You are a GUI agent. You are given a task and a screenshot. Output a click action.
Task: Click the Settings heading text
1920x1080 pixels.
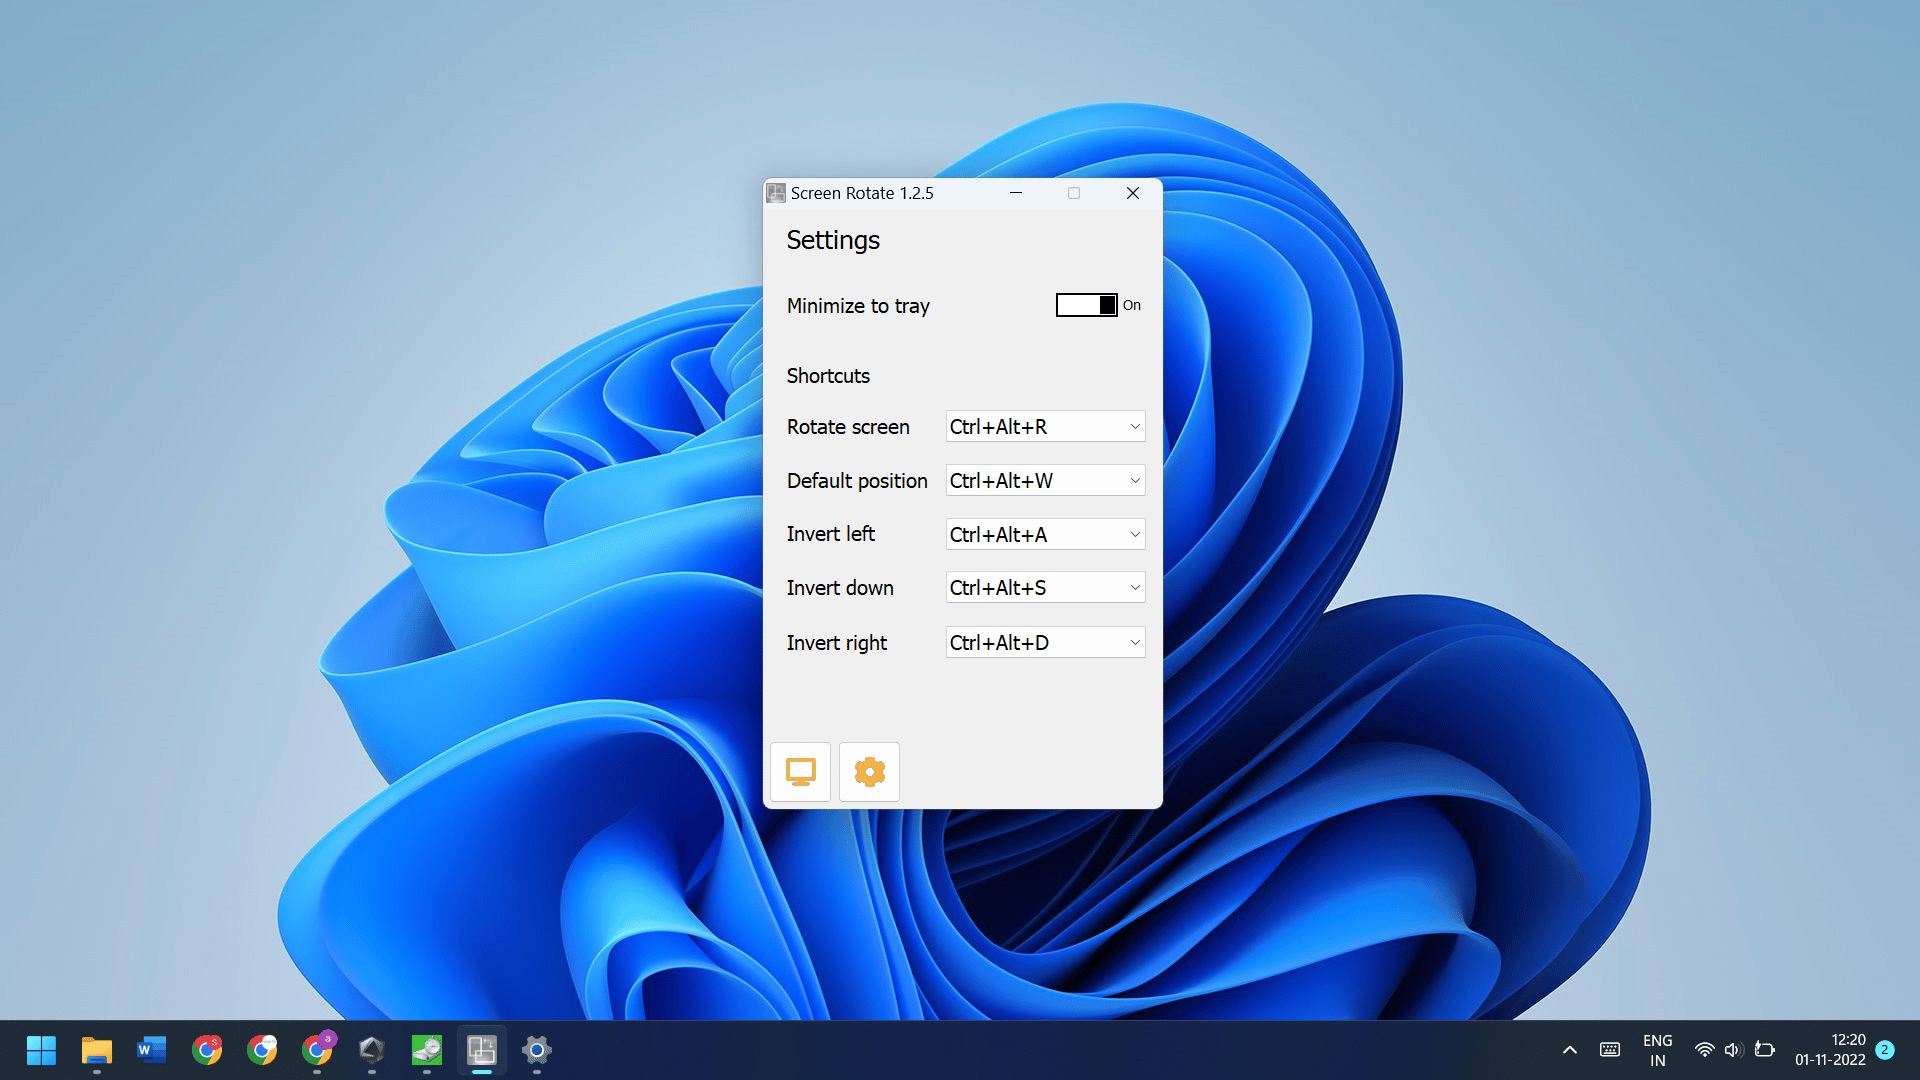tap(833, 241)
